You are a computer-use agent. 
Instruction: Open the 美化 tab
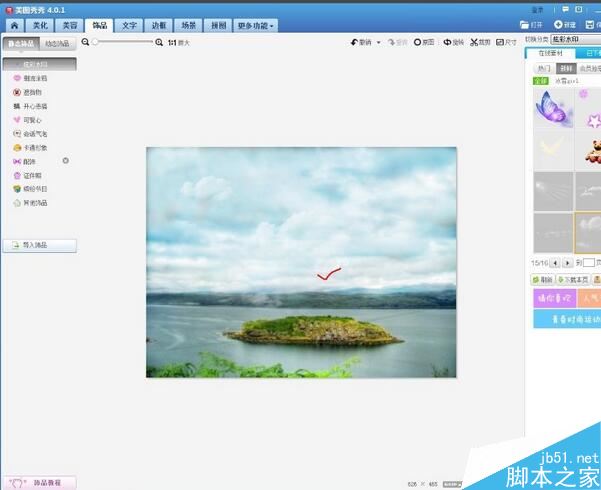click(x=40, y=26)
